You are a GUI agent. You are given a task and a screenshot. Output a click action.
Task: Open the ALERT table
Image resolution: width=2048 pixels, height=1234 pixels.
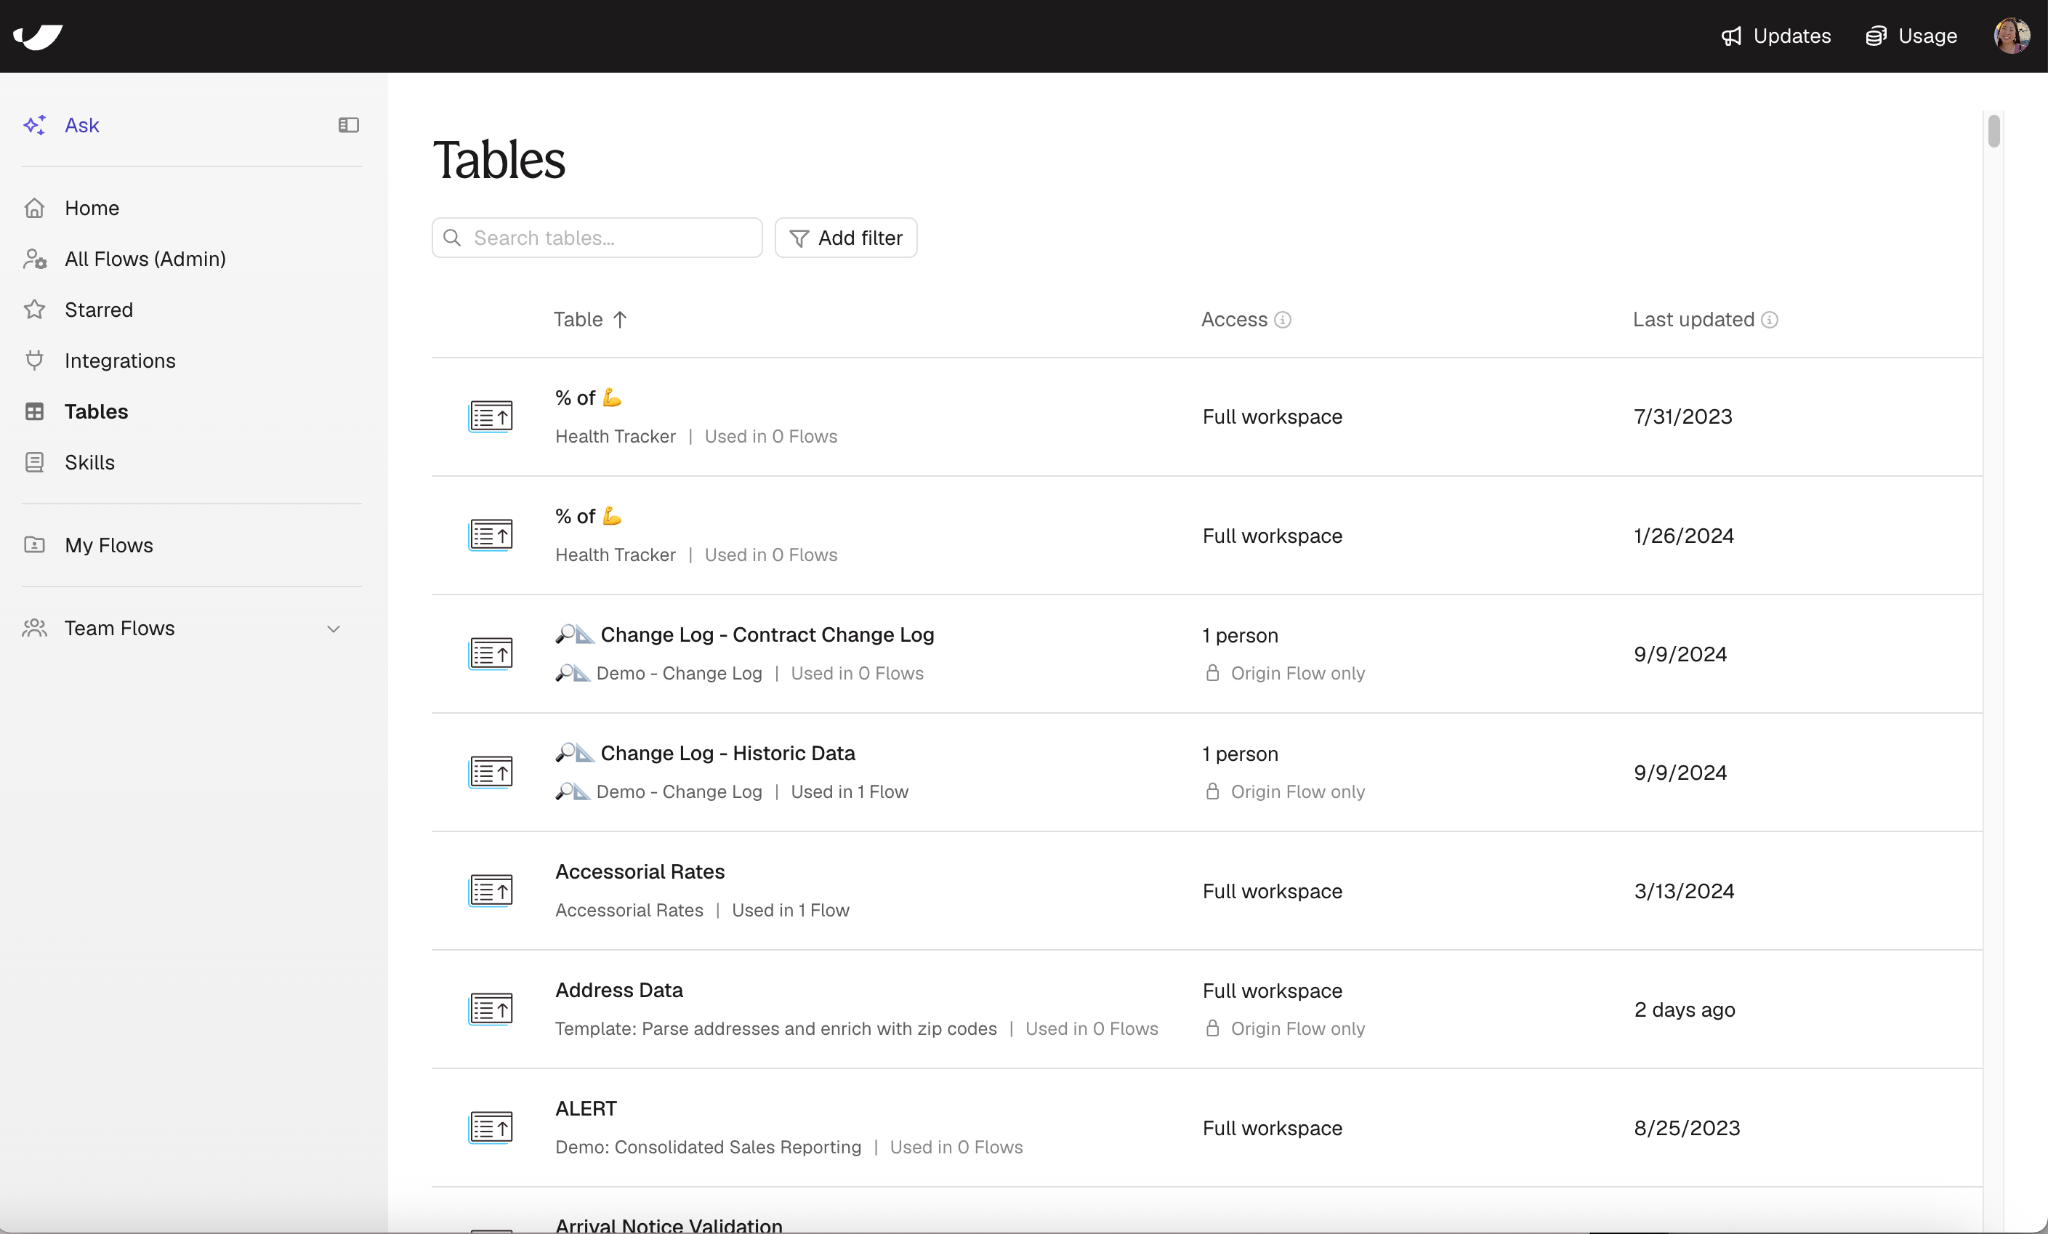(x=586, y=1109)
